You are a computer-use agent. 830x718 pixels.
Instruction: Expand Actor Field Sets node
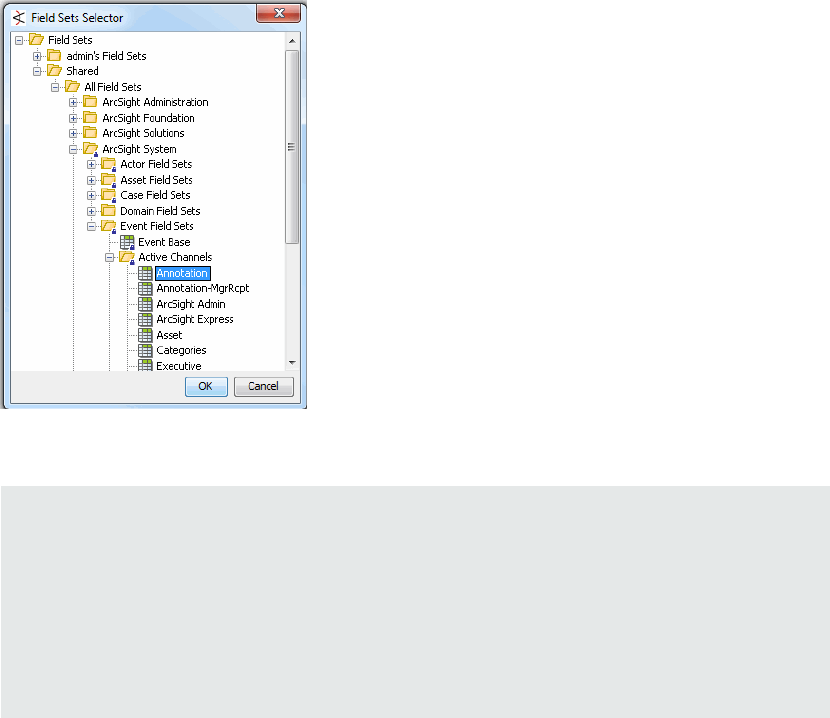[91, 165]
